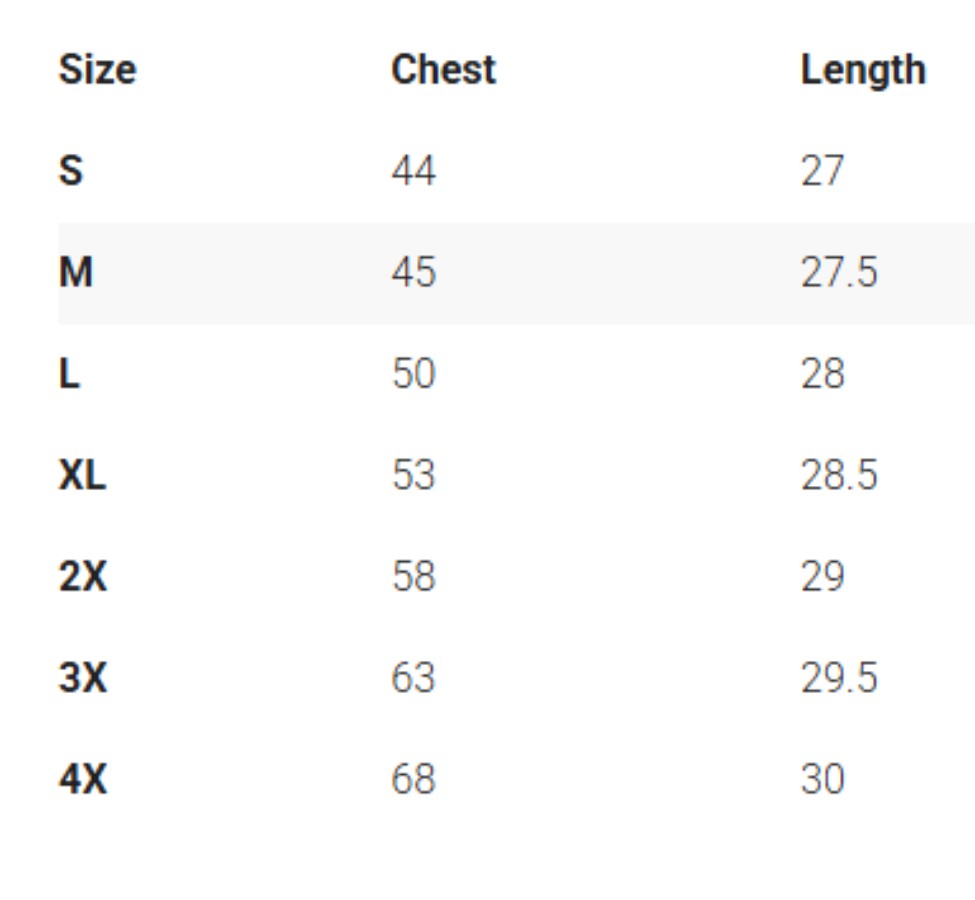Select the XL size row label

82,475
